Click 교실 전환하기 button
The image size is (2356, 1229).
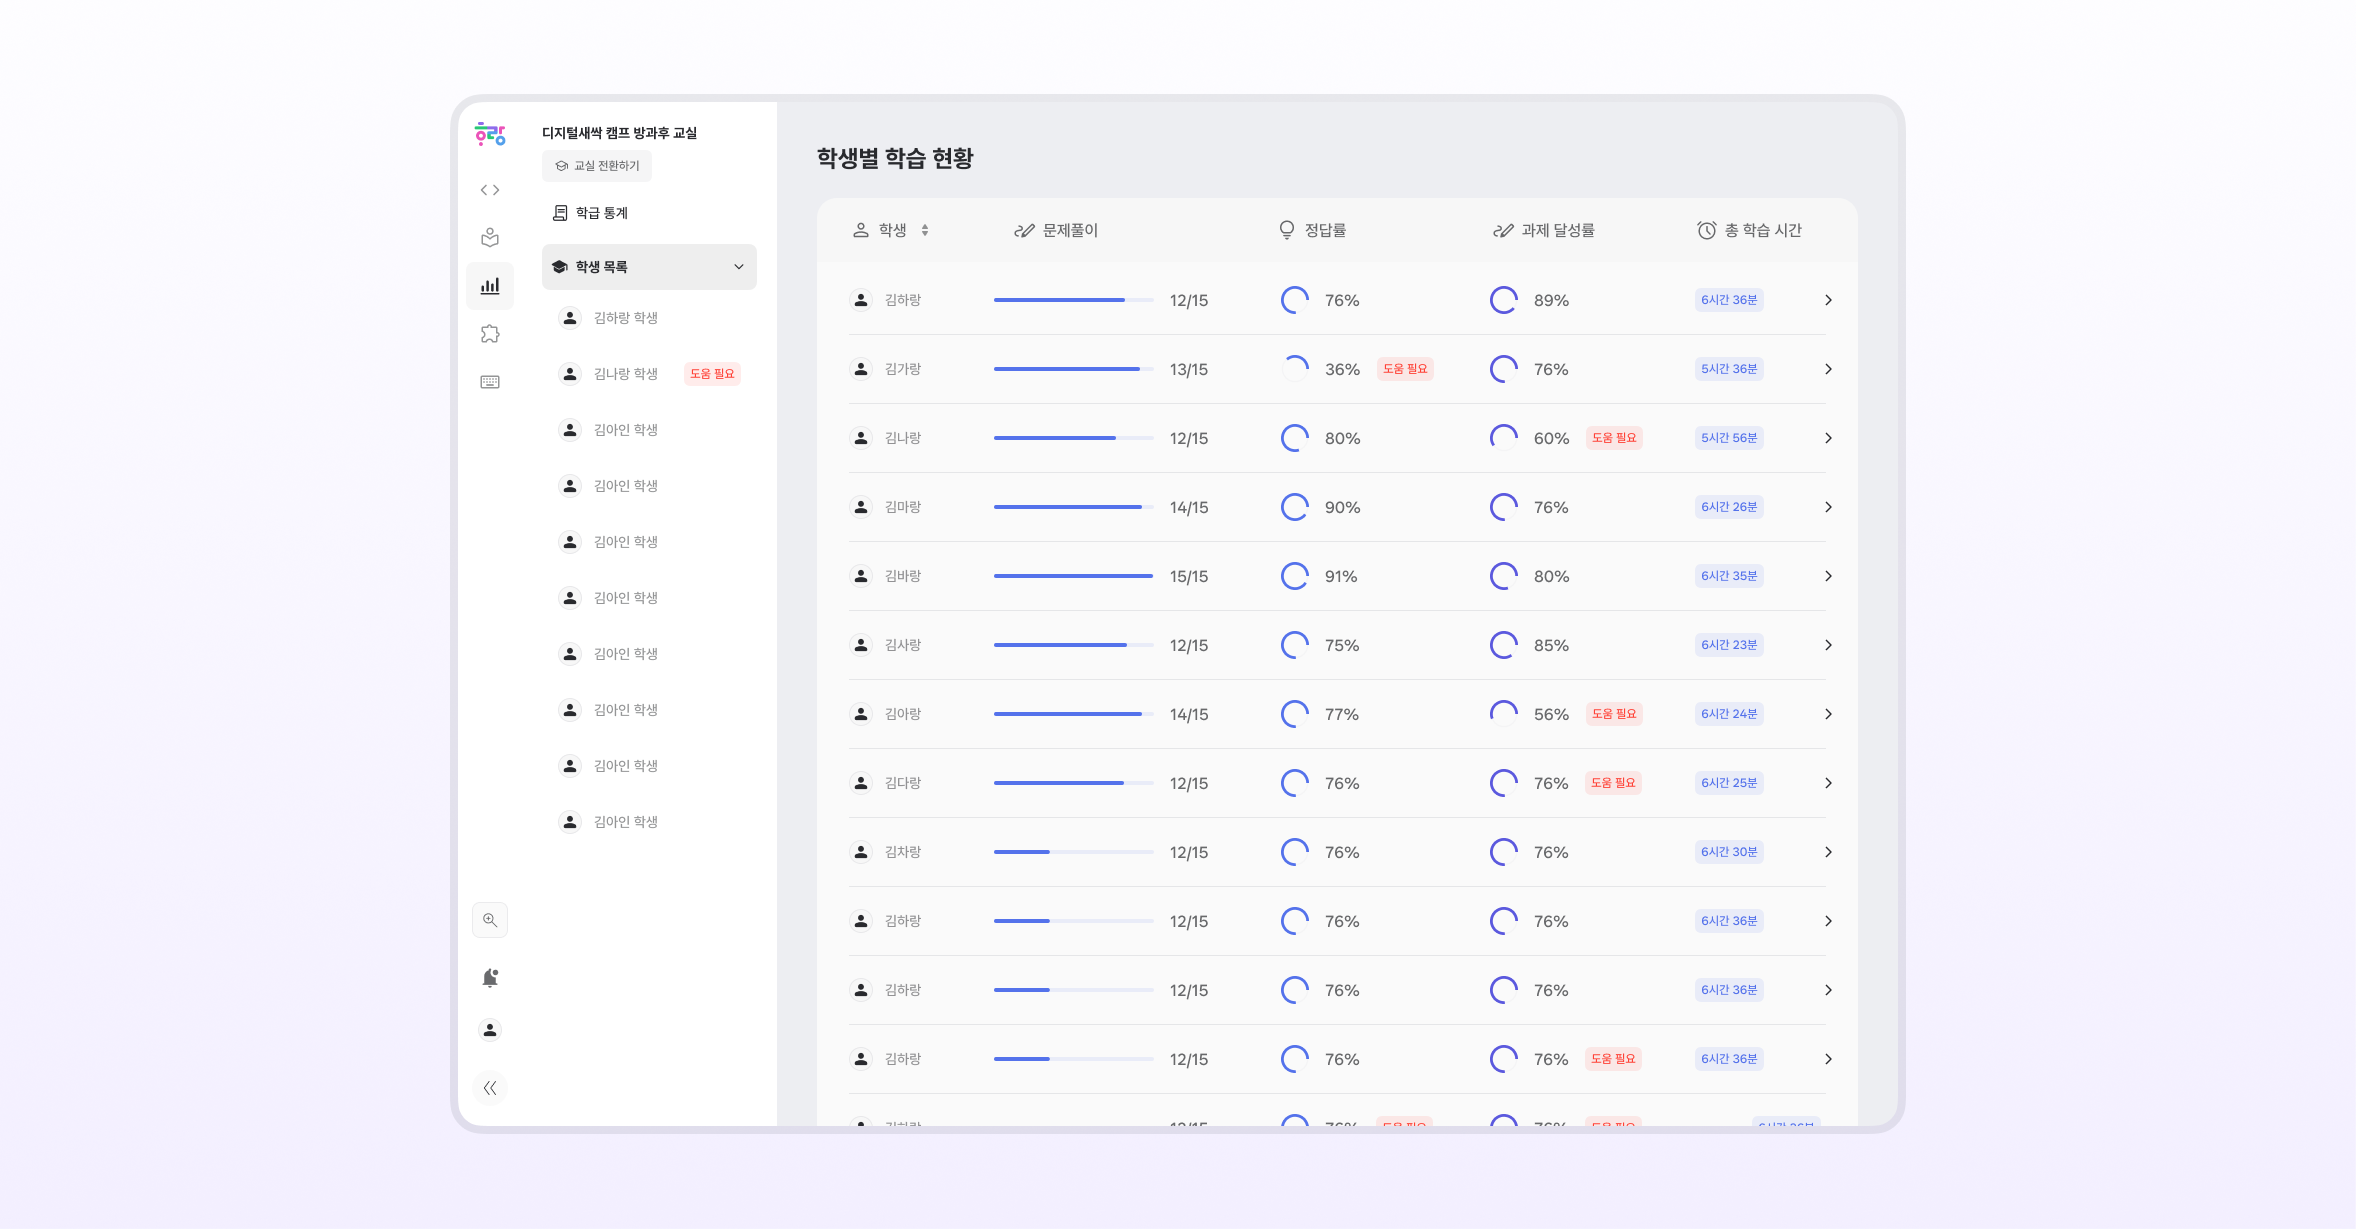[597, 166]
